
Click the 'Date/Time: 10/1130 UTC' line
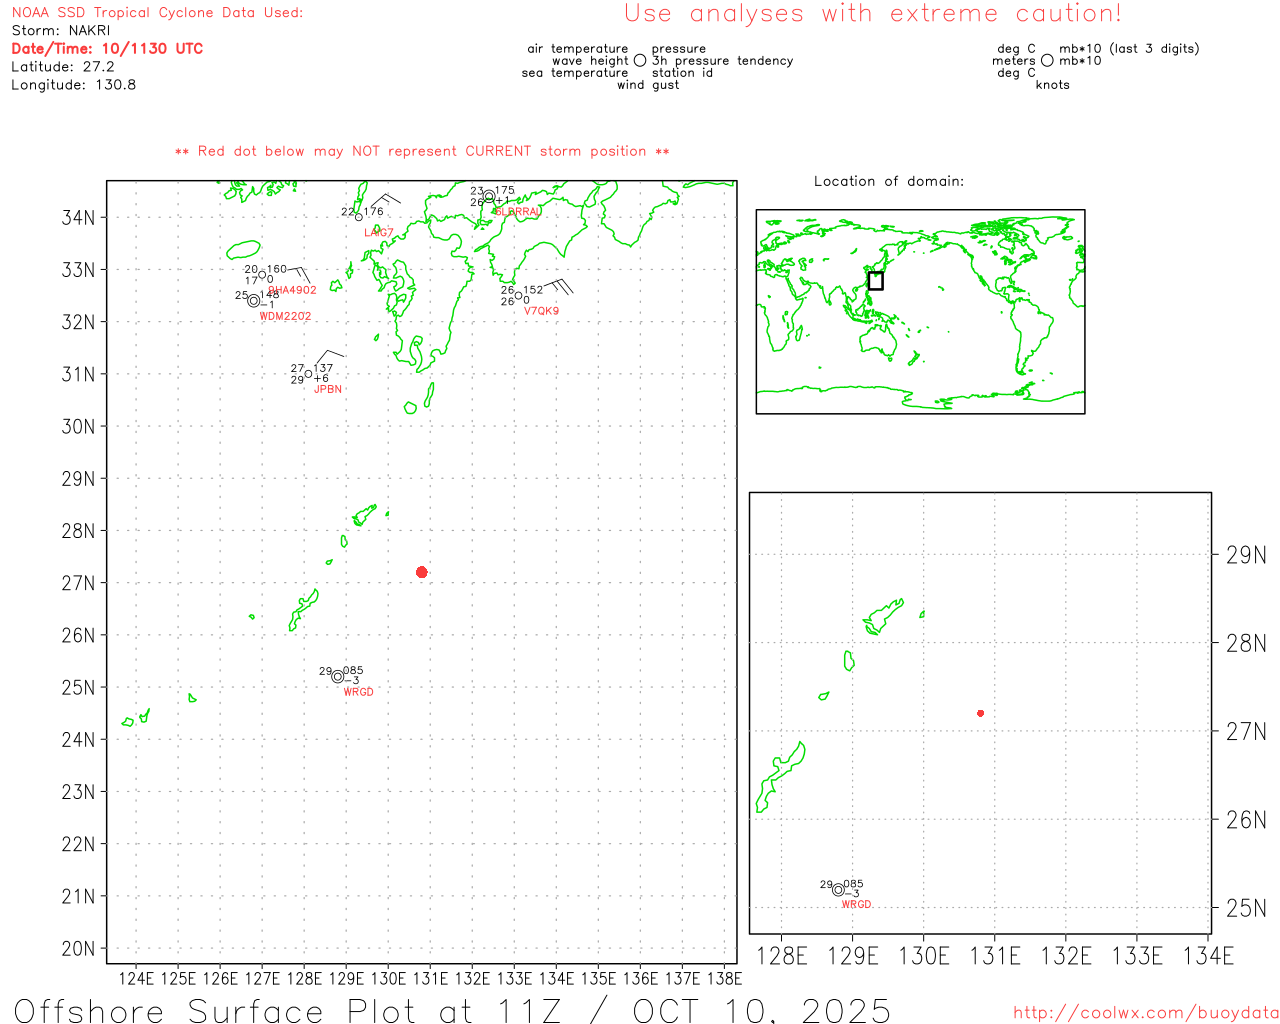tap(107, 48)
